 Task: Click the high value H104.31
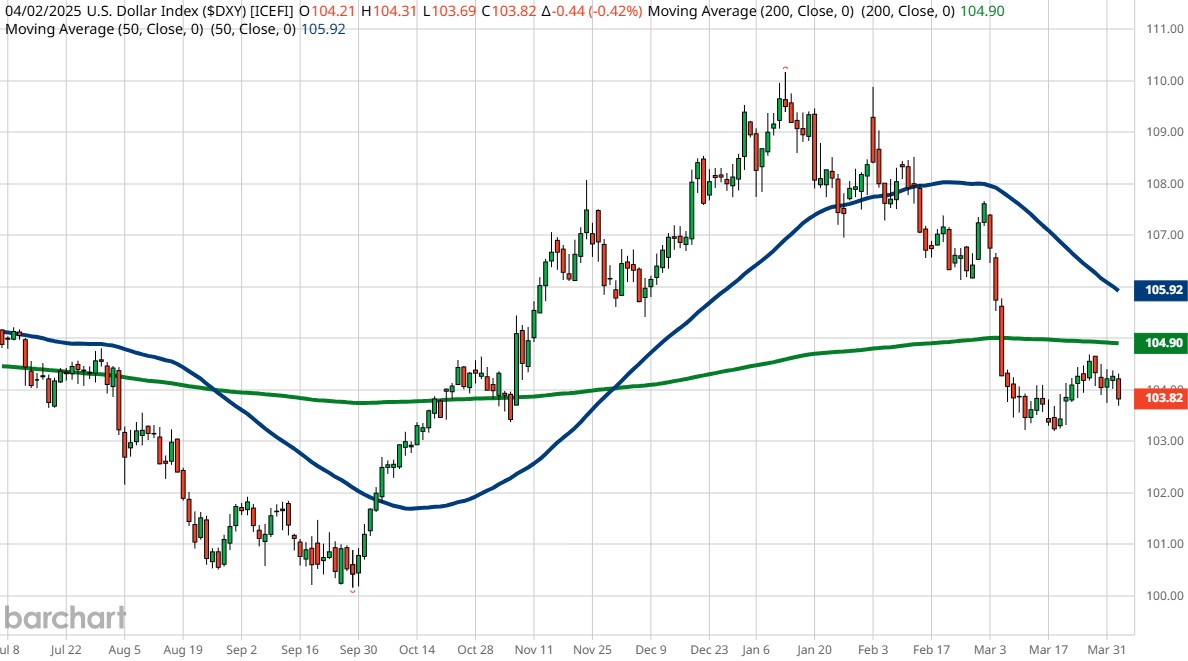point(389,11)
